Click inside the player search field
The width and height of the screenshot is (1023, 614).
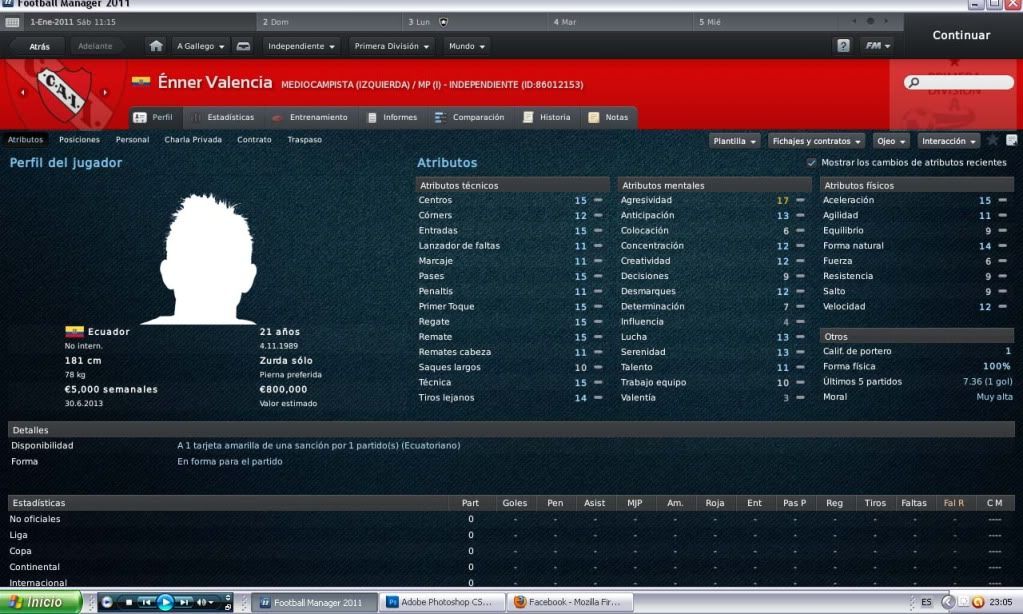pyautogui.click(x=960, y=82)
